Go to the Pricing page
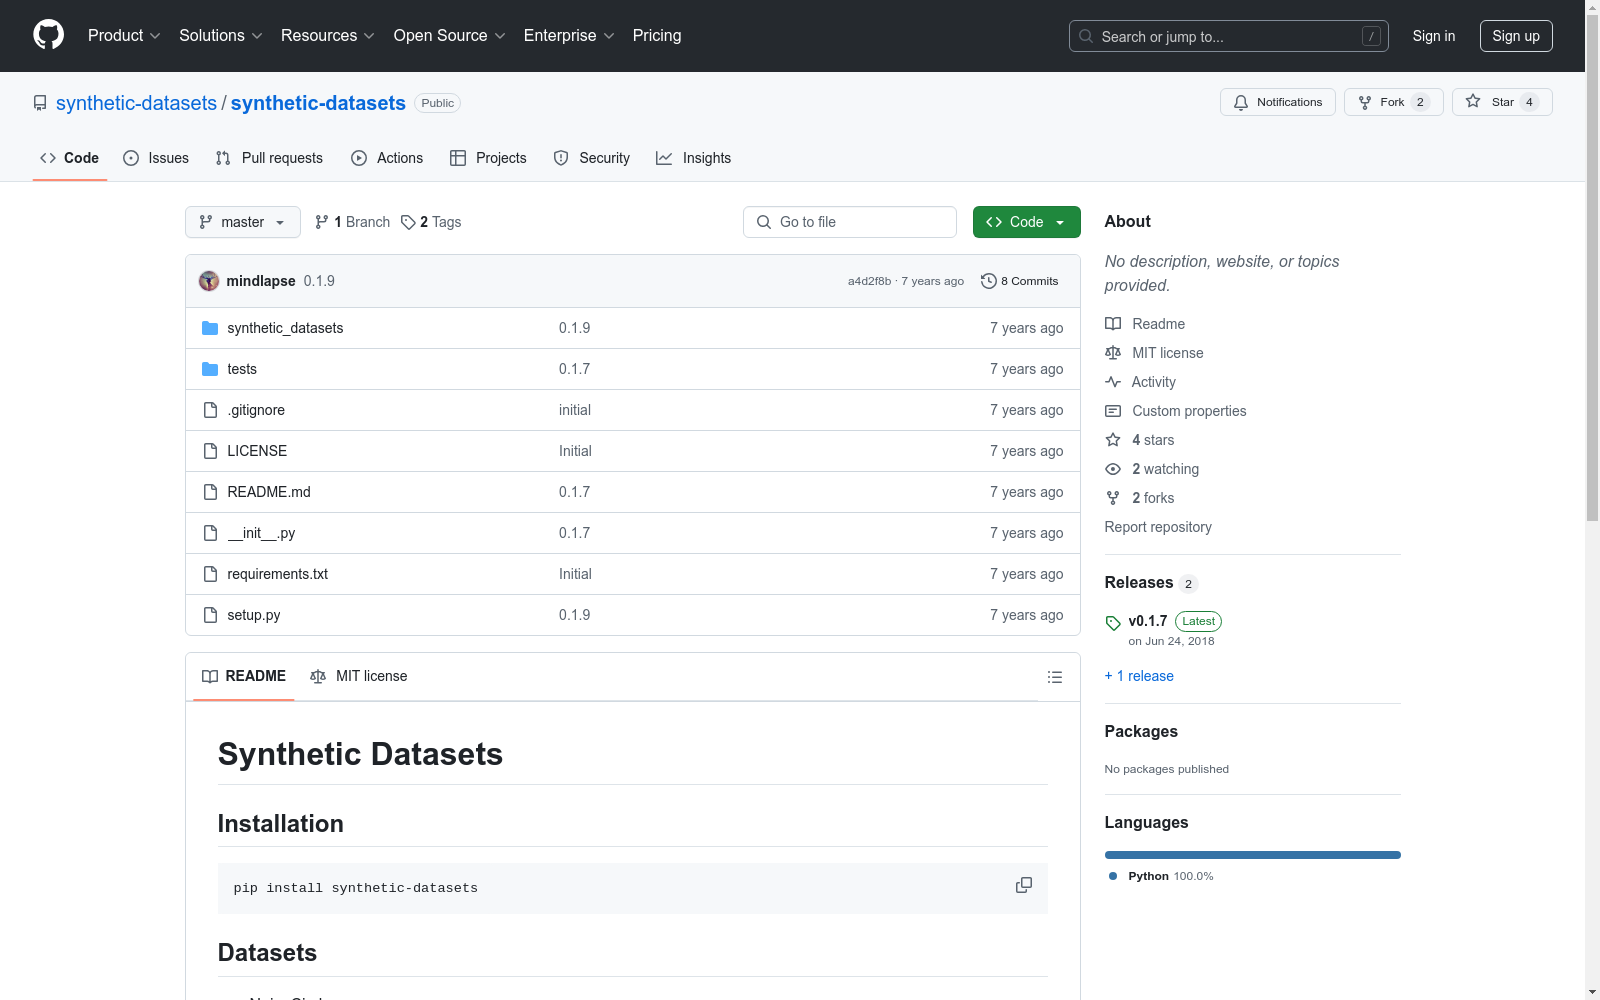Viewport: 1600px width, 1000px height. [657, 36]
